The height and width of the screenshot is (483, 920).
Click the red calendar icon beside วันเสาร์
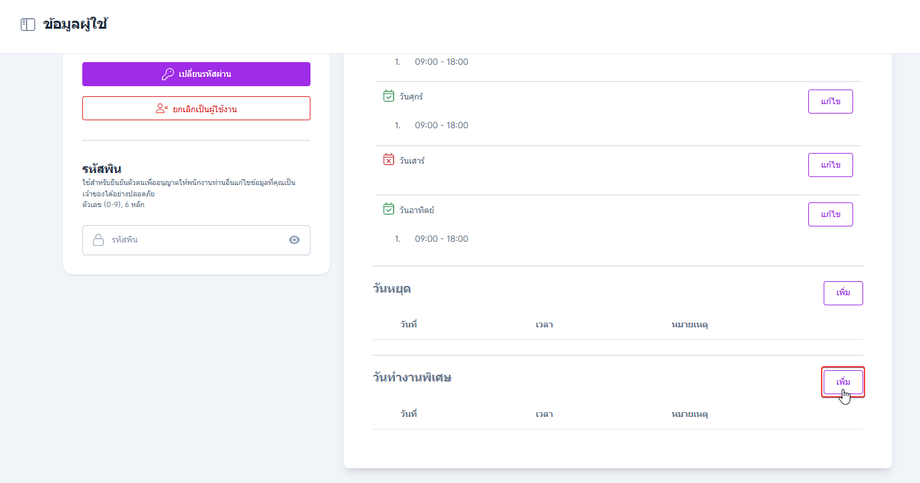pos(389,160)
